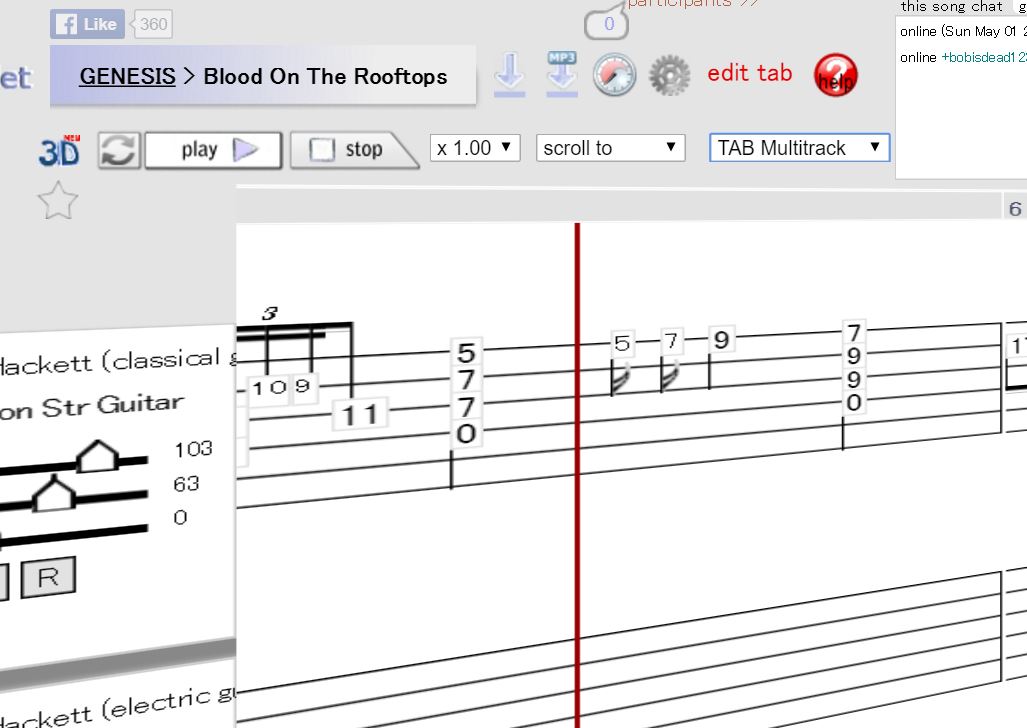Screen dimensions: 1027x728
Task: Open the TAB Multitrack view dropdown
Action: pyautogui.click(x=799, y=147)
